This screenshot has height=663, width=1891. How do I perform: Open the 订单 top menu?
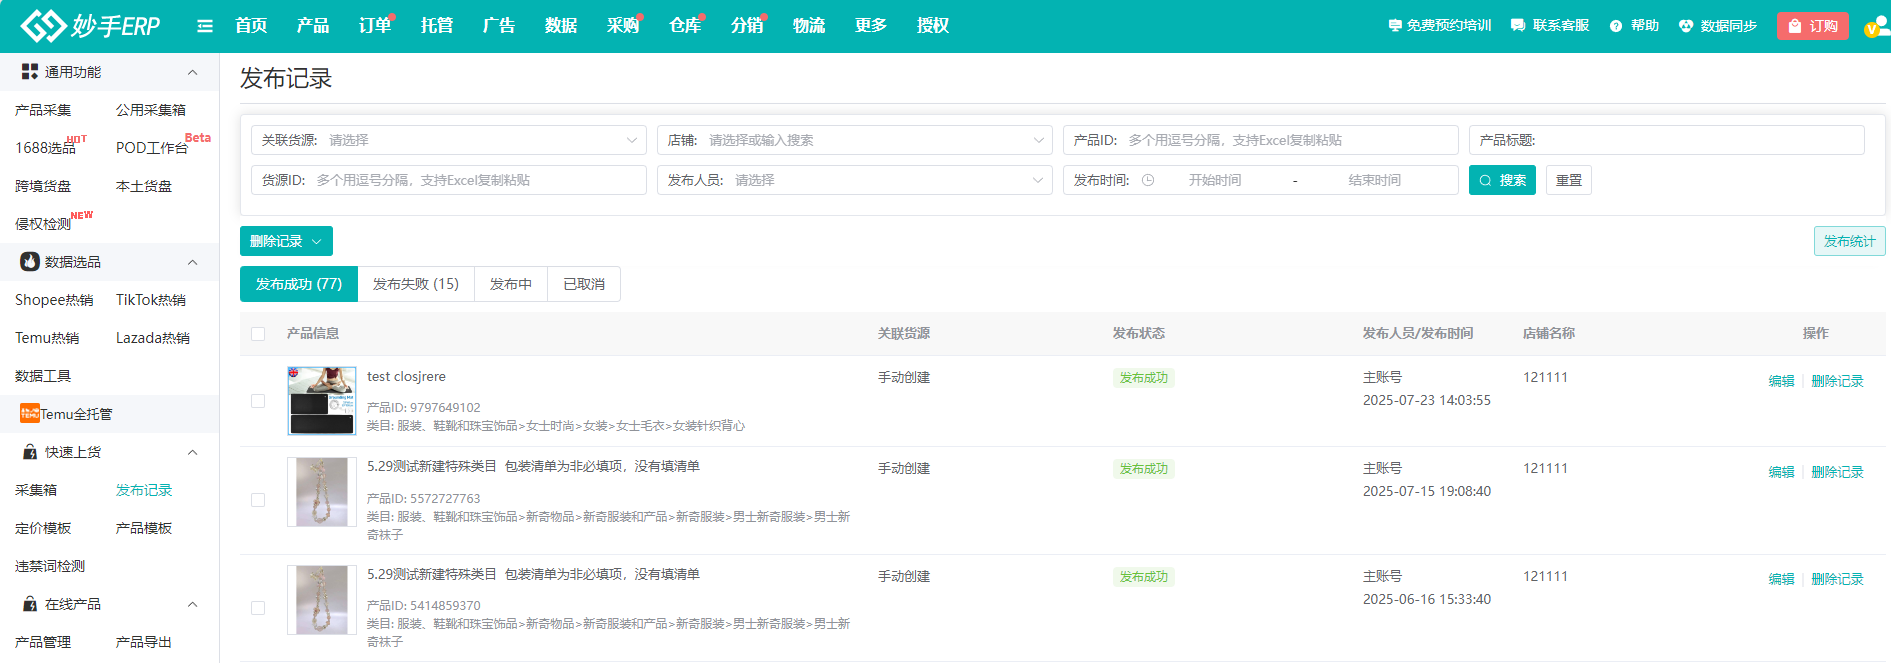pyautogui.click(x=374, y=26)
